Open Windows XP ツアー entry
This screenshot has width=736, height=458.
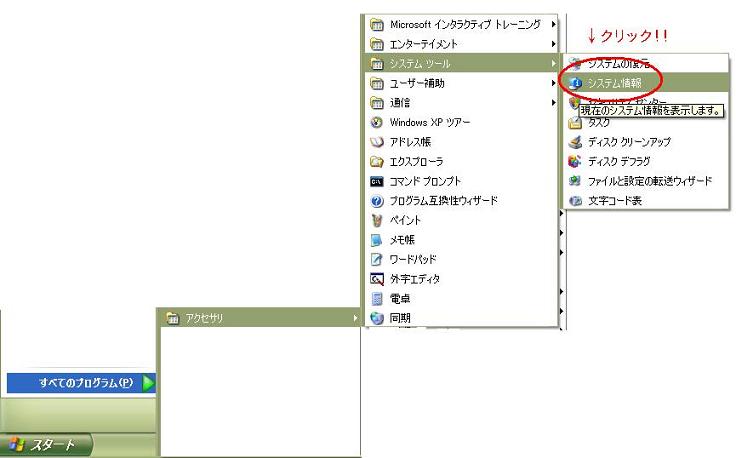tap(429, 122)
